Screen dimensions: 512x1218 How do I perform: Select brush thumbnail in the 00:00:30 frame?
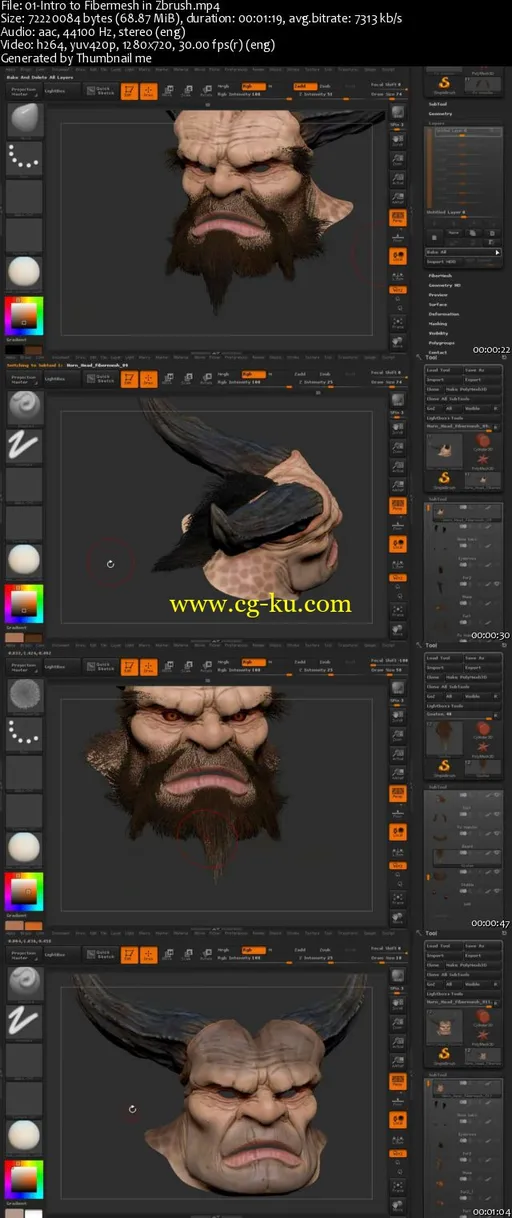(x=24, y=406)
